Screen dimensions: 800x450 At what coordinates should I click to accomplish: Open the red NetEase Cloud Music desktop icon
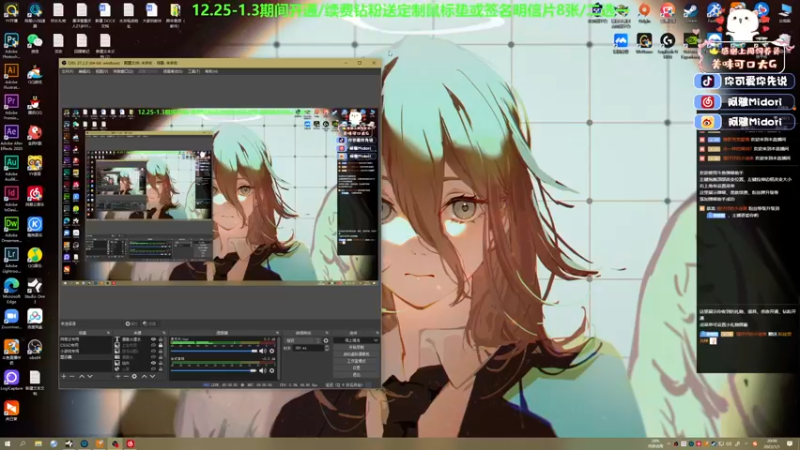click(x=35, y=196)
